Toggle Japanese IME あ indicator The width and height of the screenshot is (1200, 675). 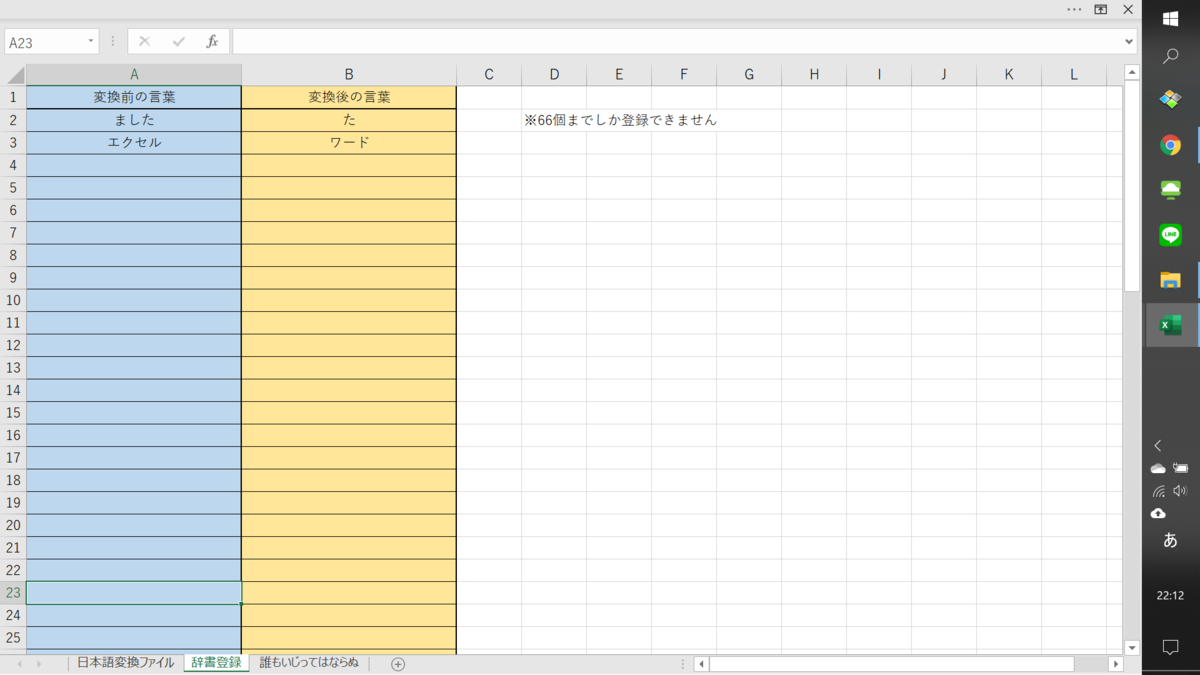tap(1171, 540)
